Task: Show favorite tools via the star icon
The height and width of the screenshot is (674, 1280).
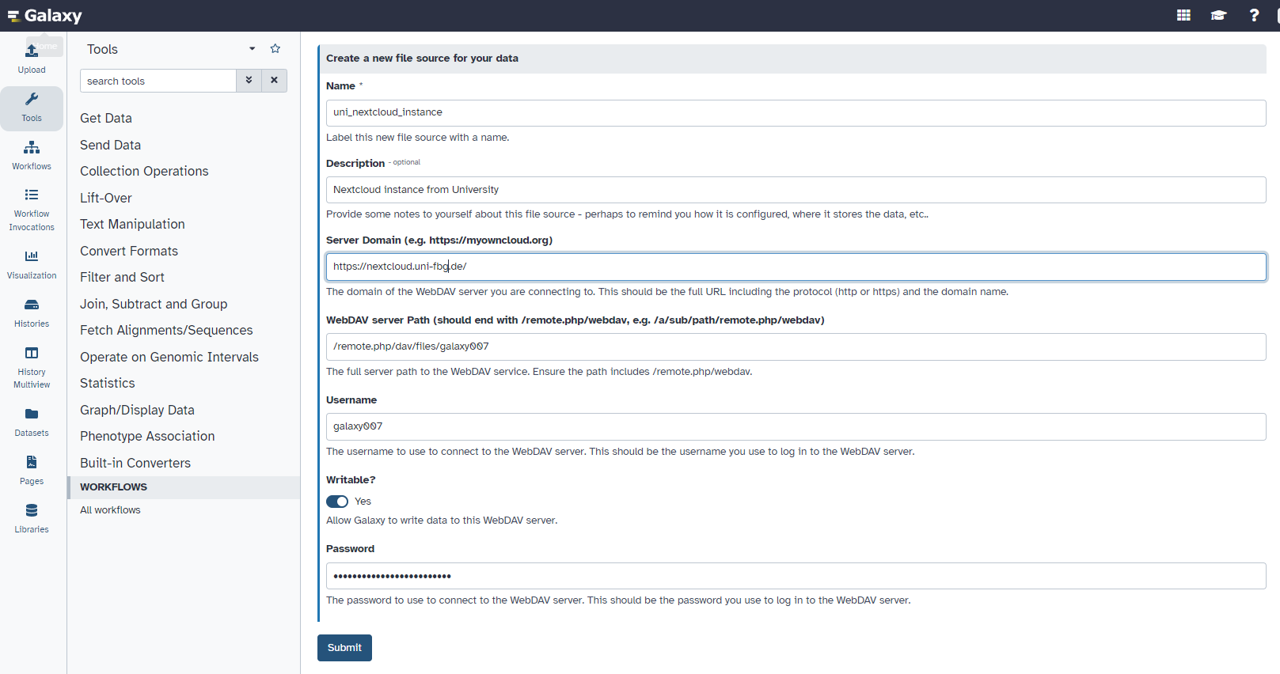Action: 275,48
